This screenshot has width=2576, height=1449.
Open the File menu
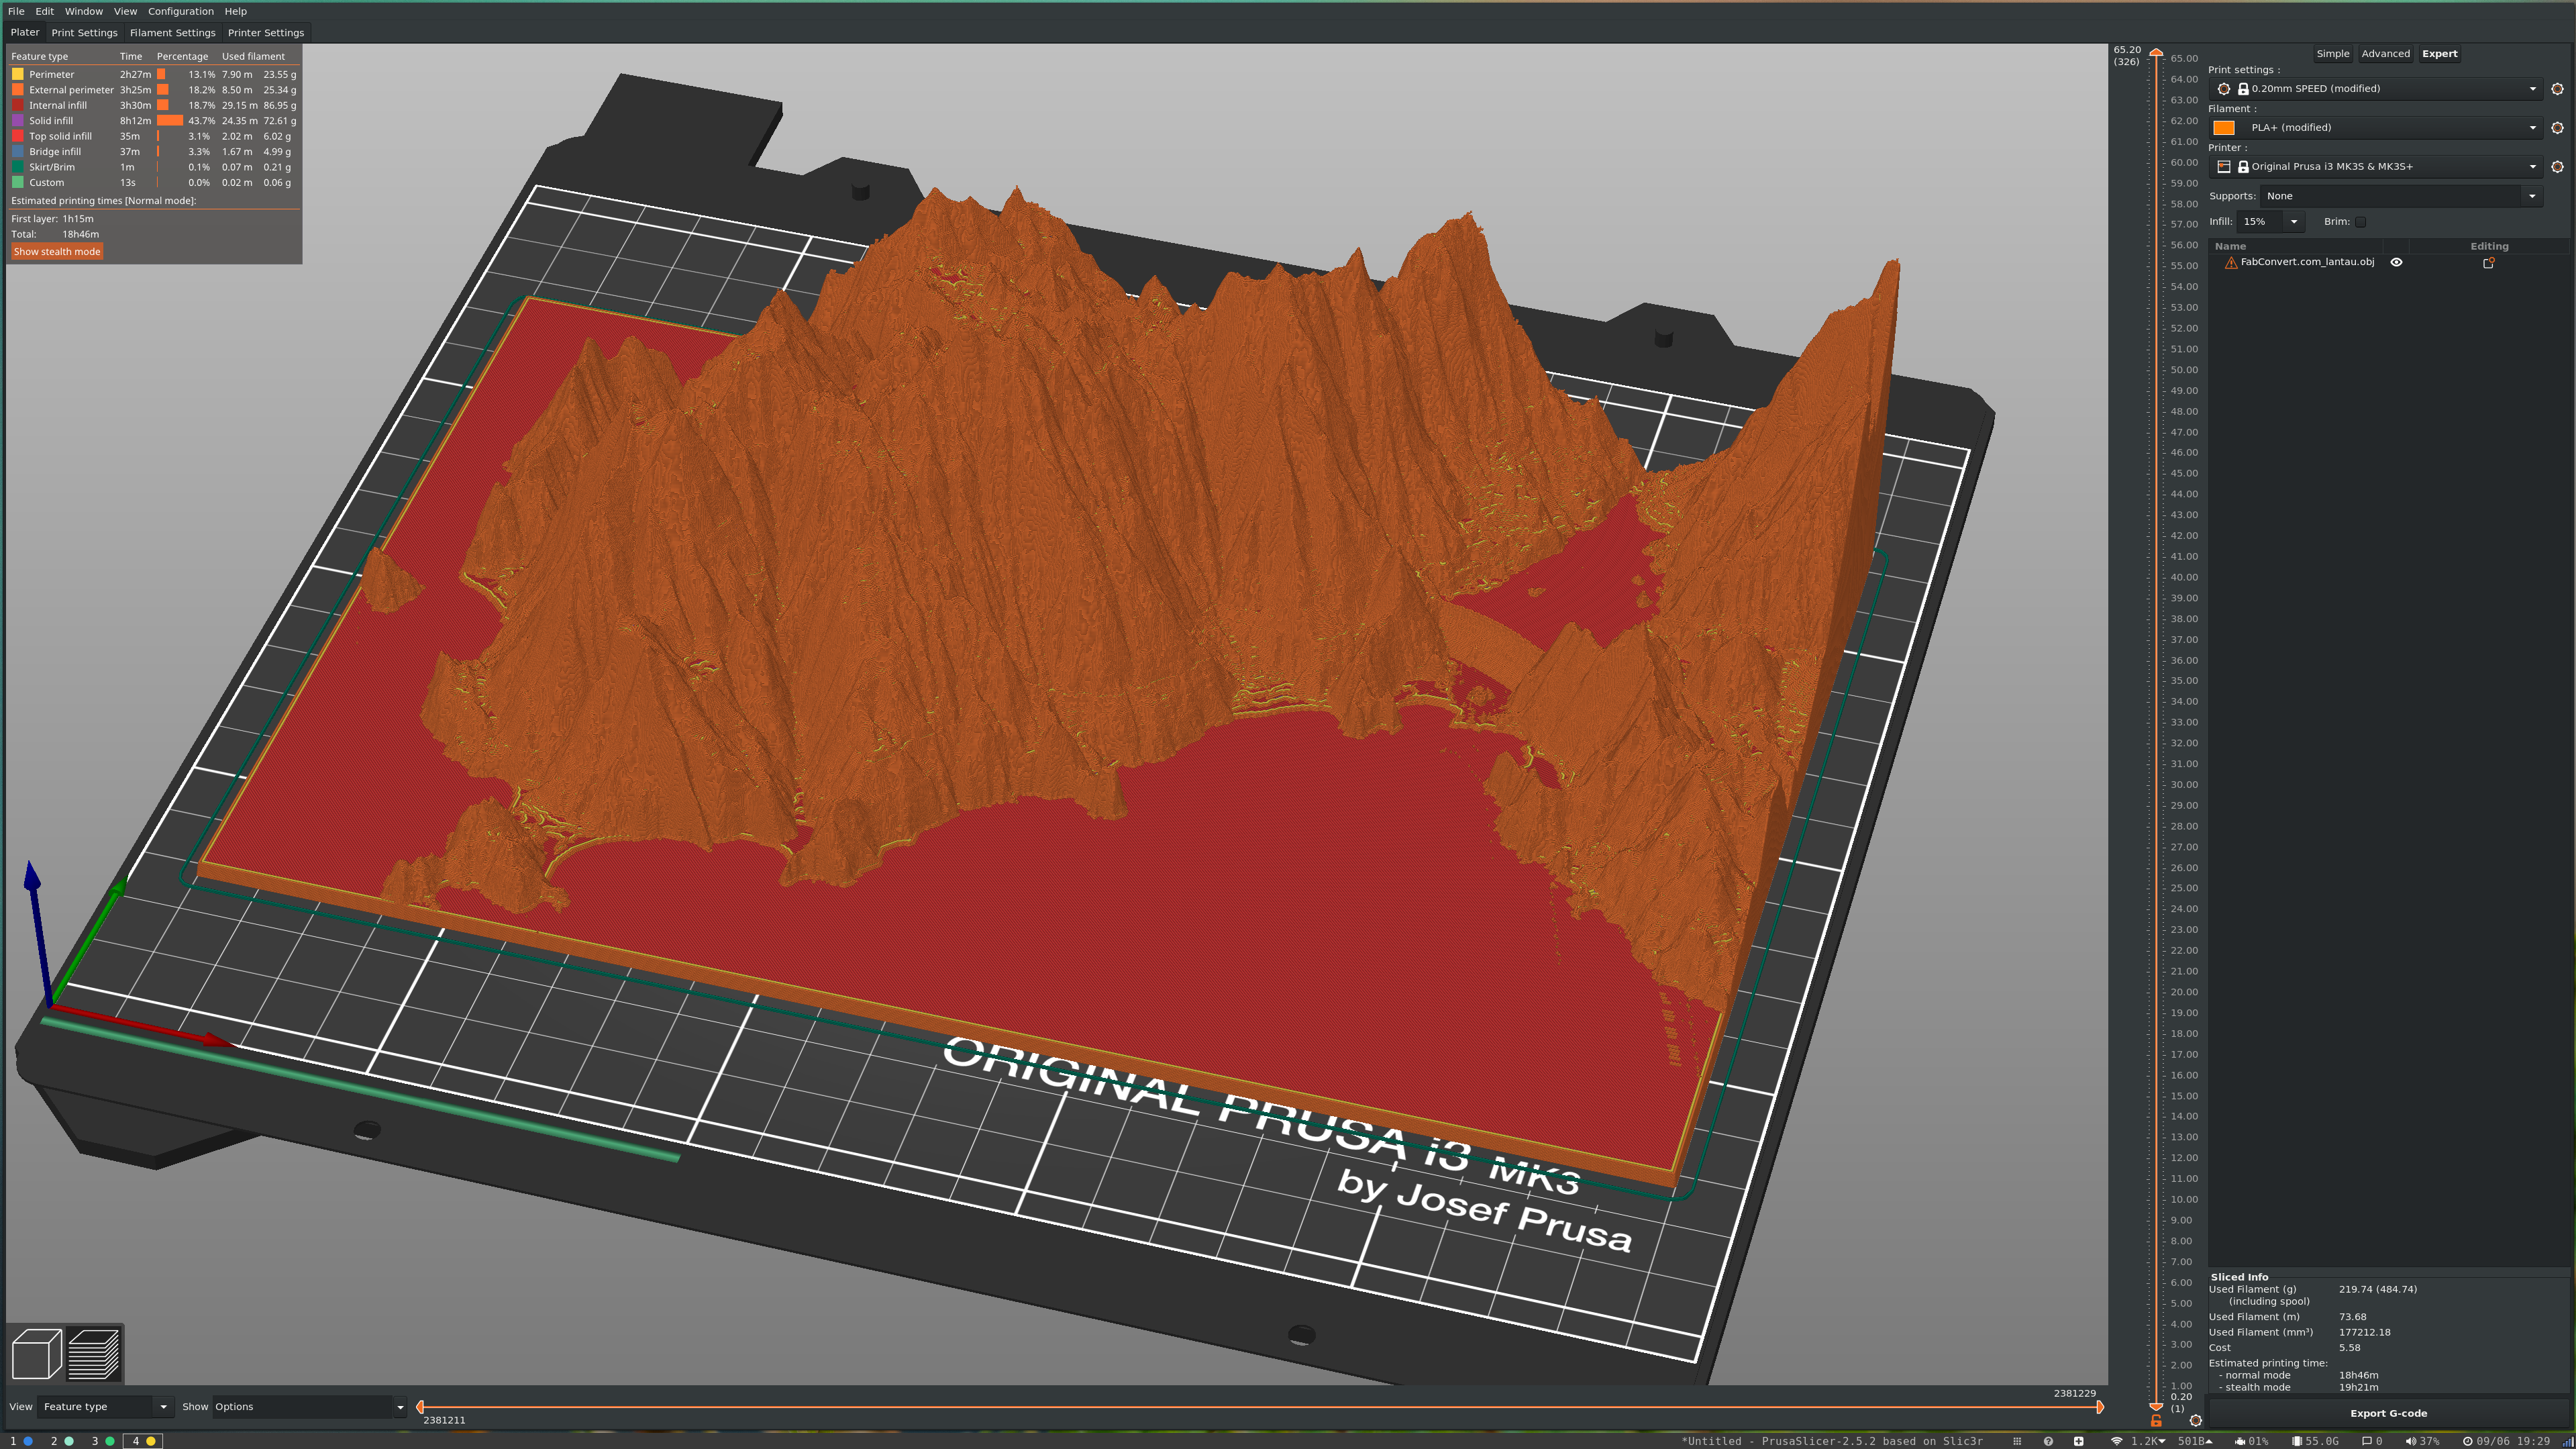16,11
